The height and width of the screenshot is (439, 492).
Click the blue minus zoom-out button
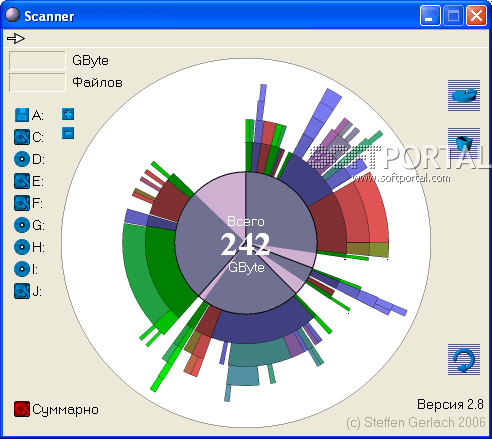68,133
